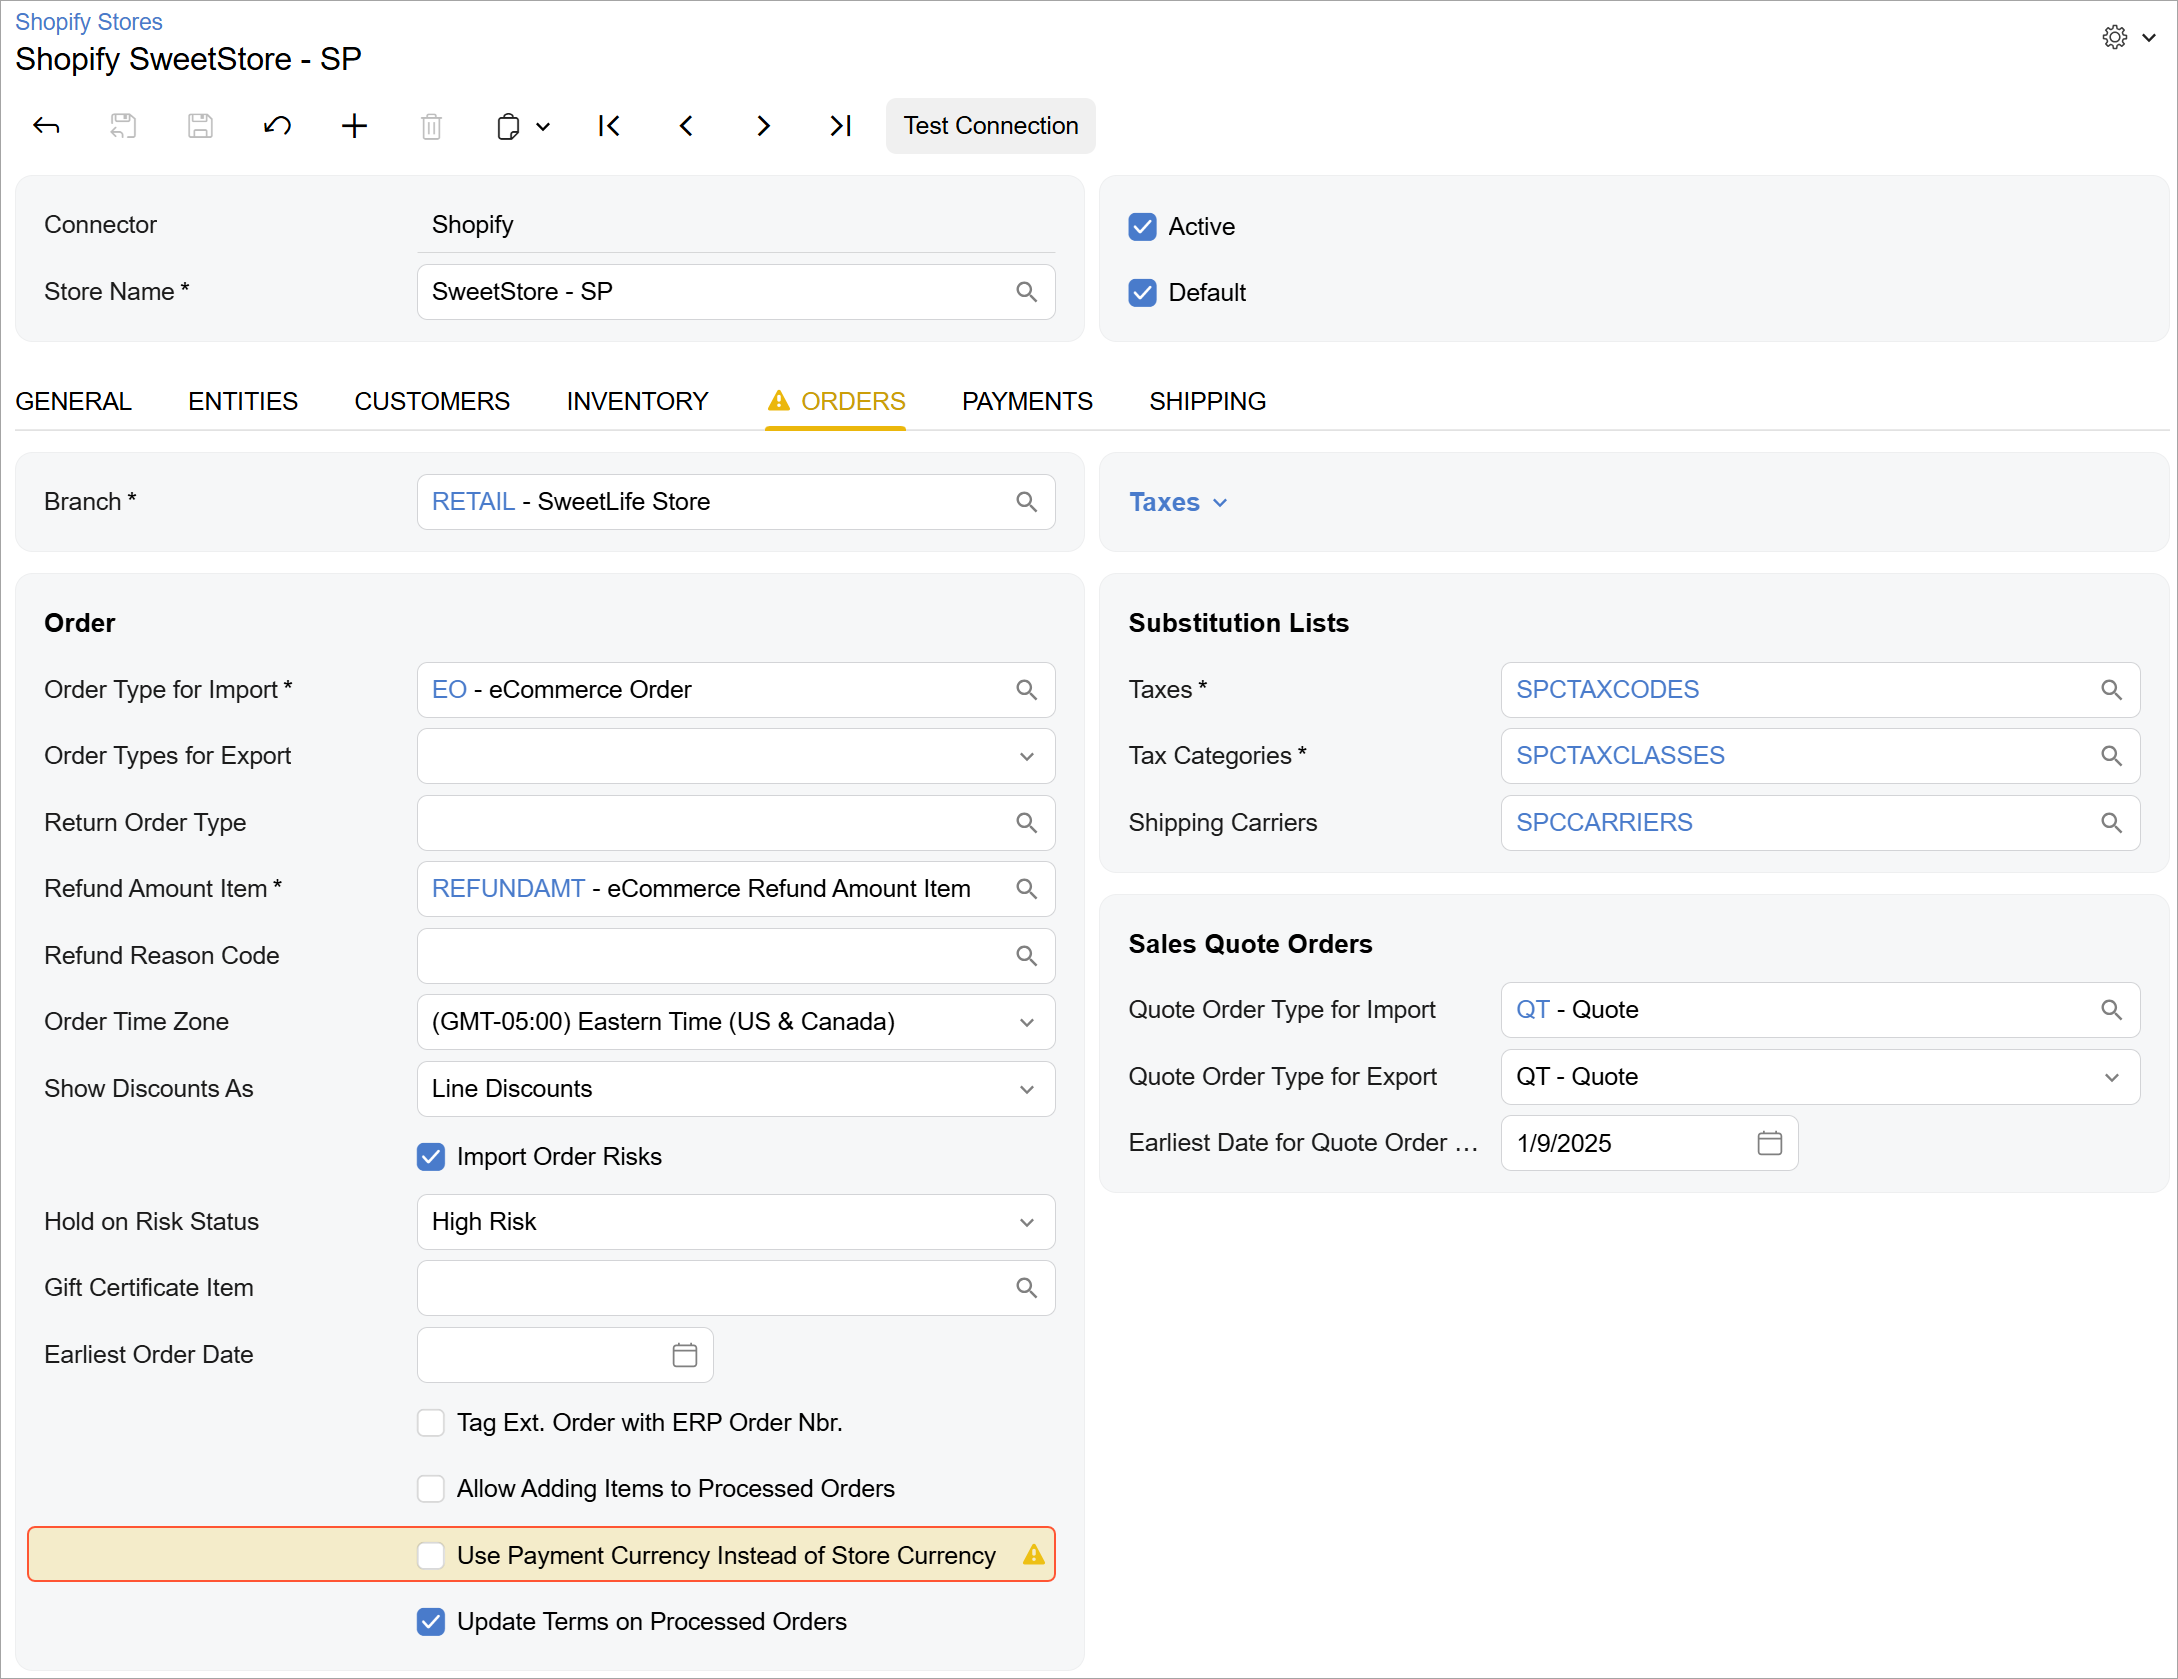Open the SPCTAXCODES substitution list link
2178x1679 pixels.
click(1607, 690)
